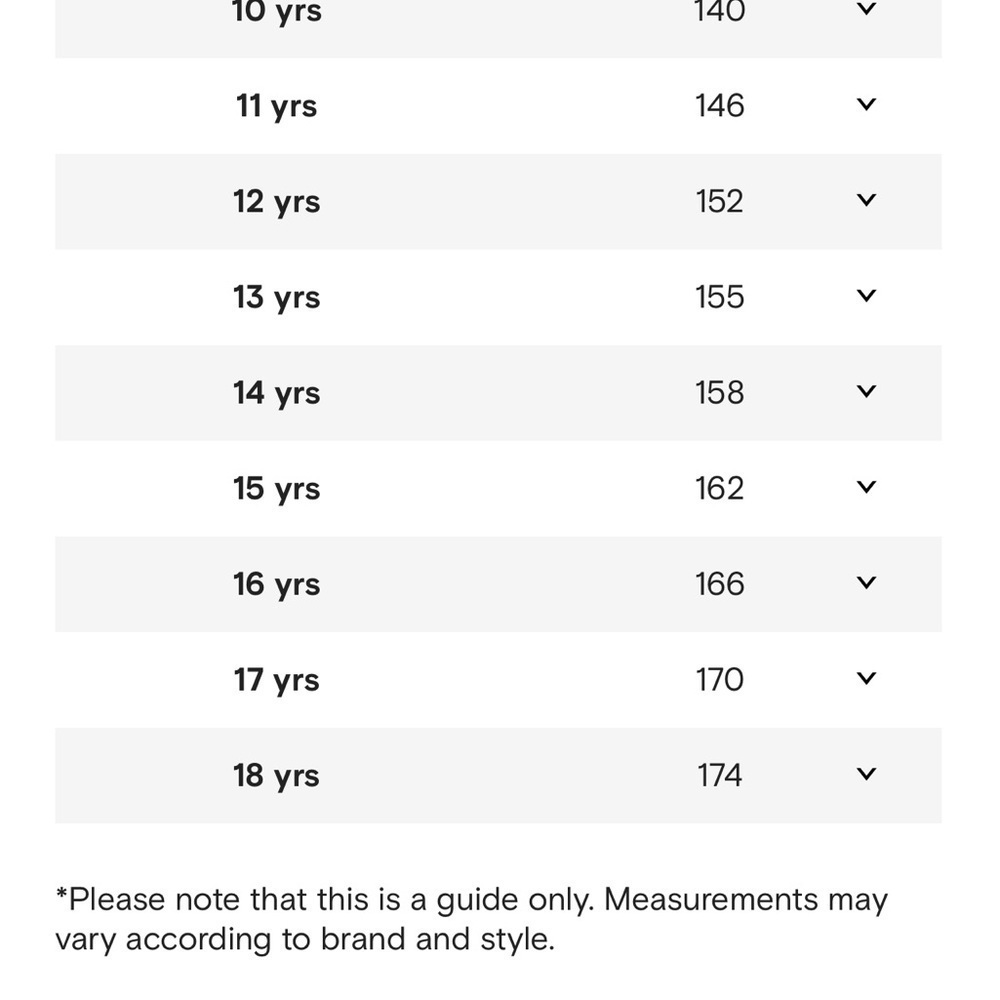This screenshot has width=1000, height=1000.
Task: Select the 16 yrs size label
Action: pos(276,585)
